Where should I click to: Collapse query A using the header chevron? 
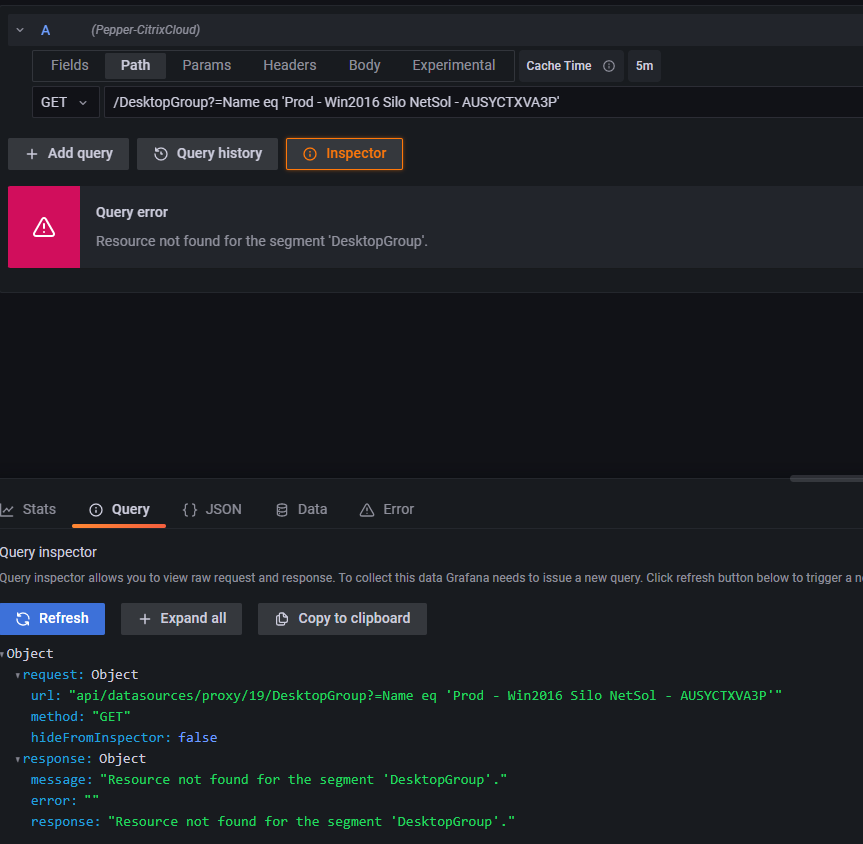click(18, 29)
